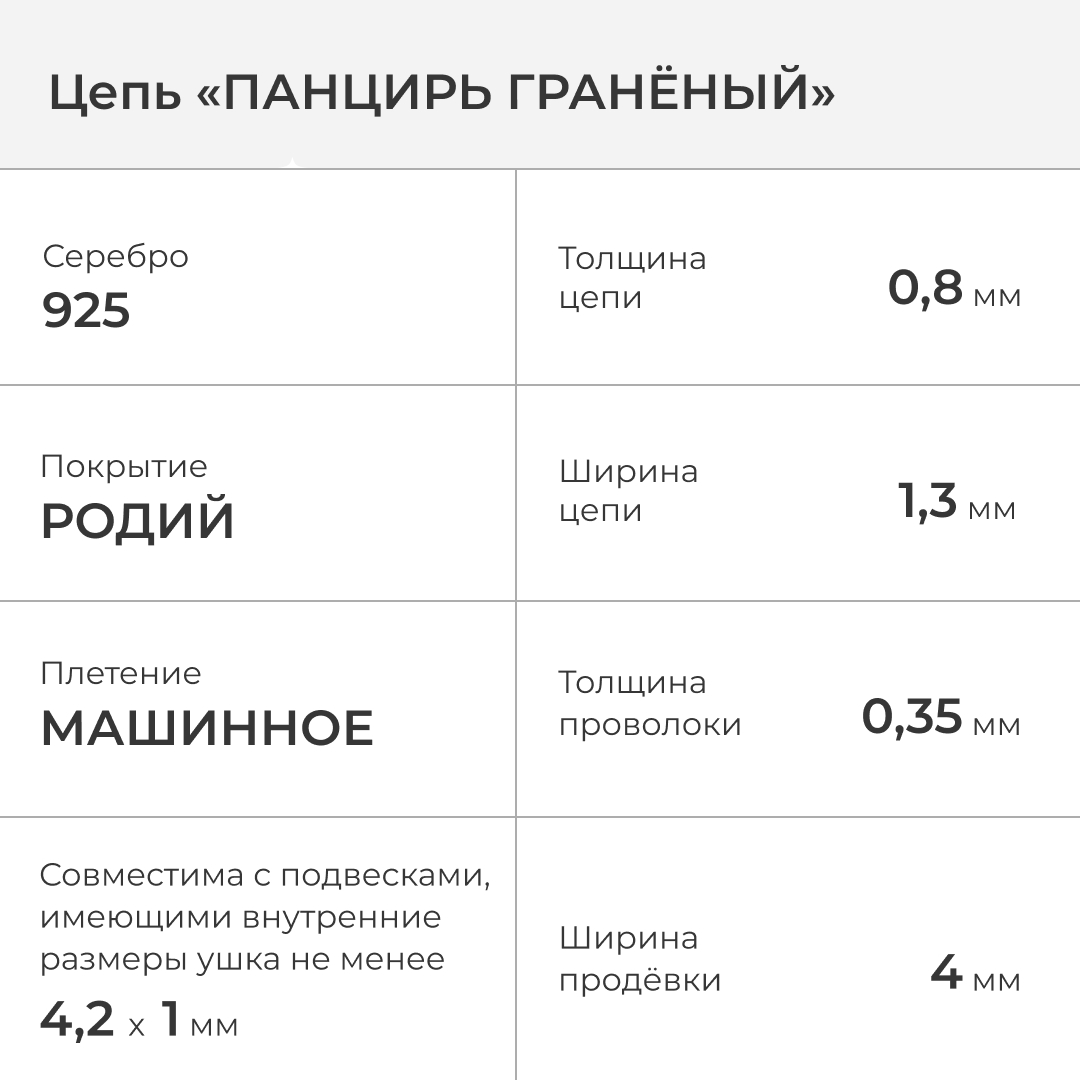Click the 4 мм threading width value
This screenshot has width=1080, height=1080.
click(975, 973)
